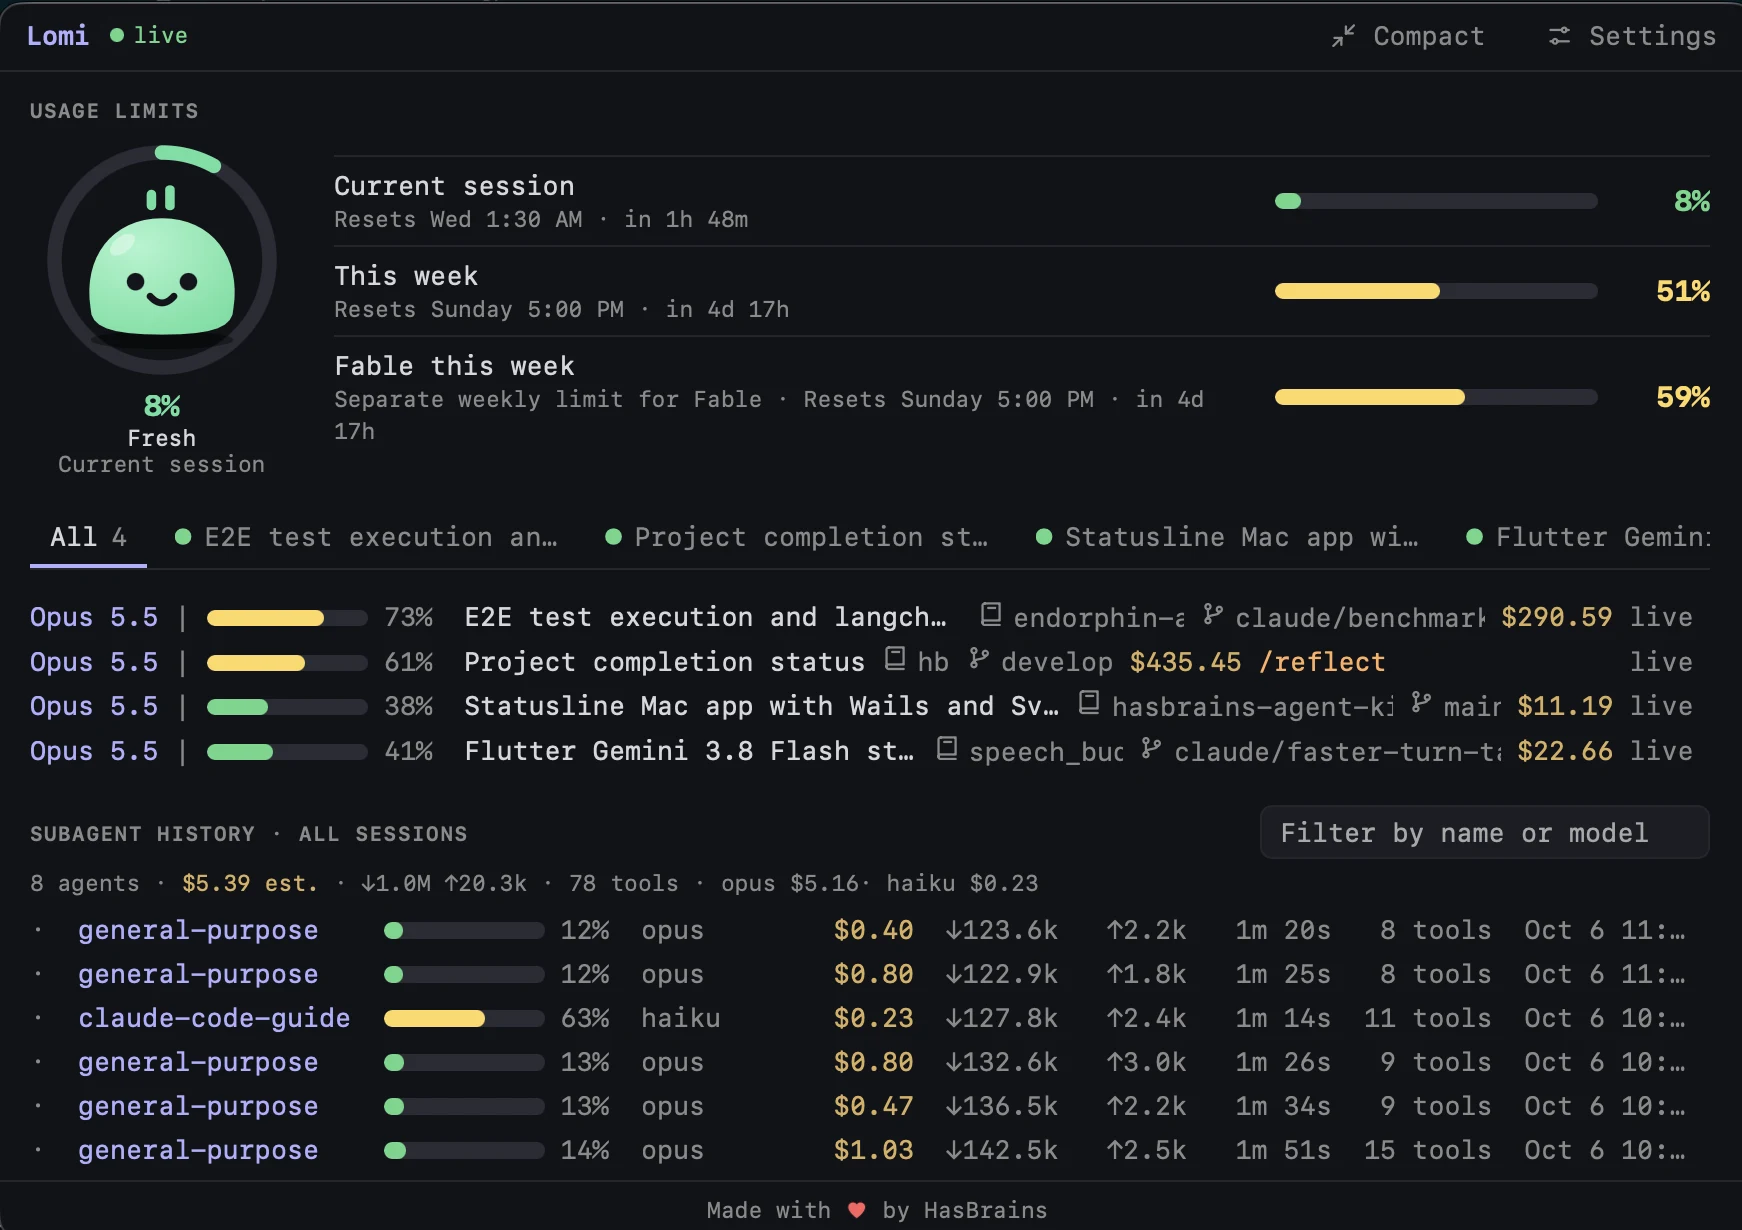The height and width of the screenshot is (1230, 1742).
Task: Click the $5.39 est. total cost
Action: pos(249,883)
